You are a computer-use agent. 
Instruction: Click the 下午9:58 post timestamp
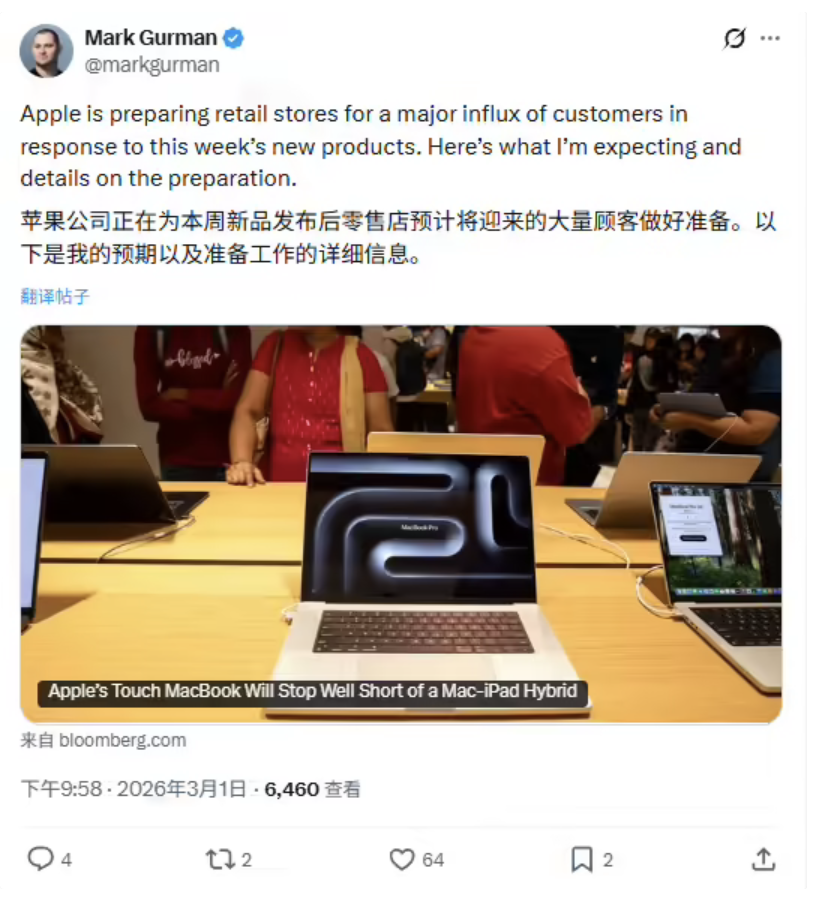tap(61, 789)
